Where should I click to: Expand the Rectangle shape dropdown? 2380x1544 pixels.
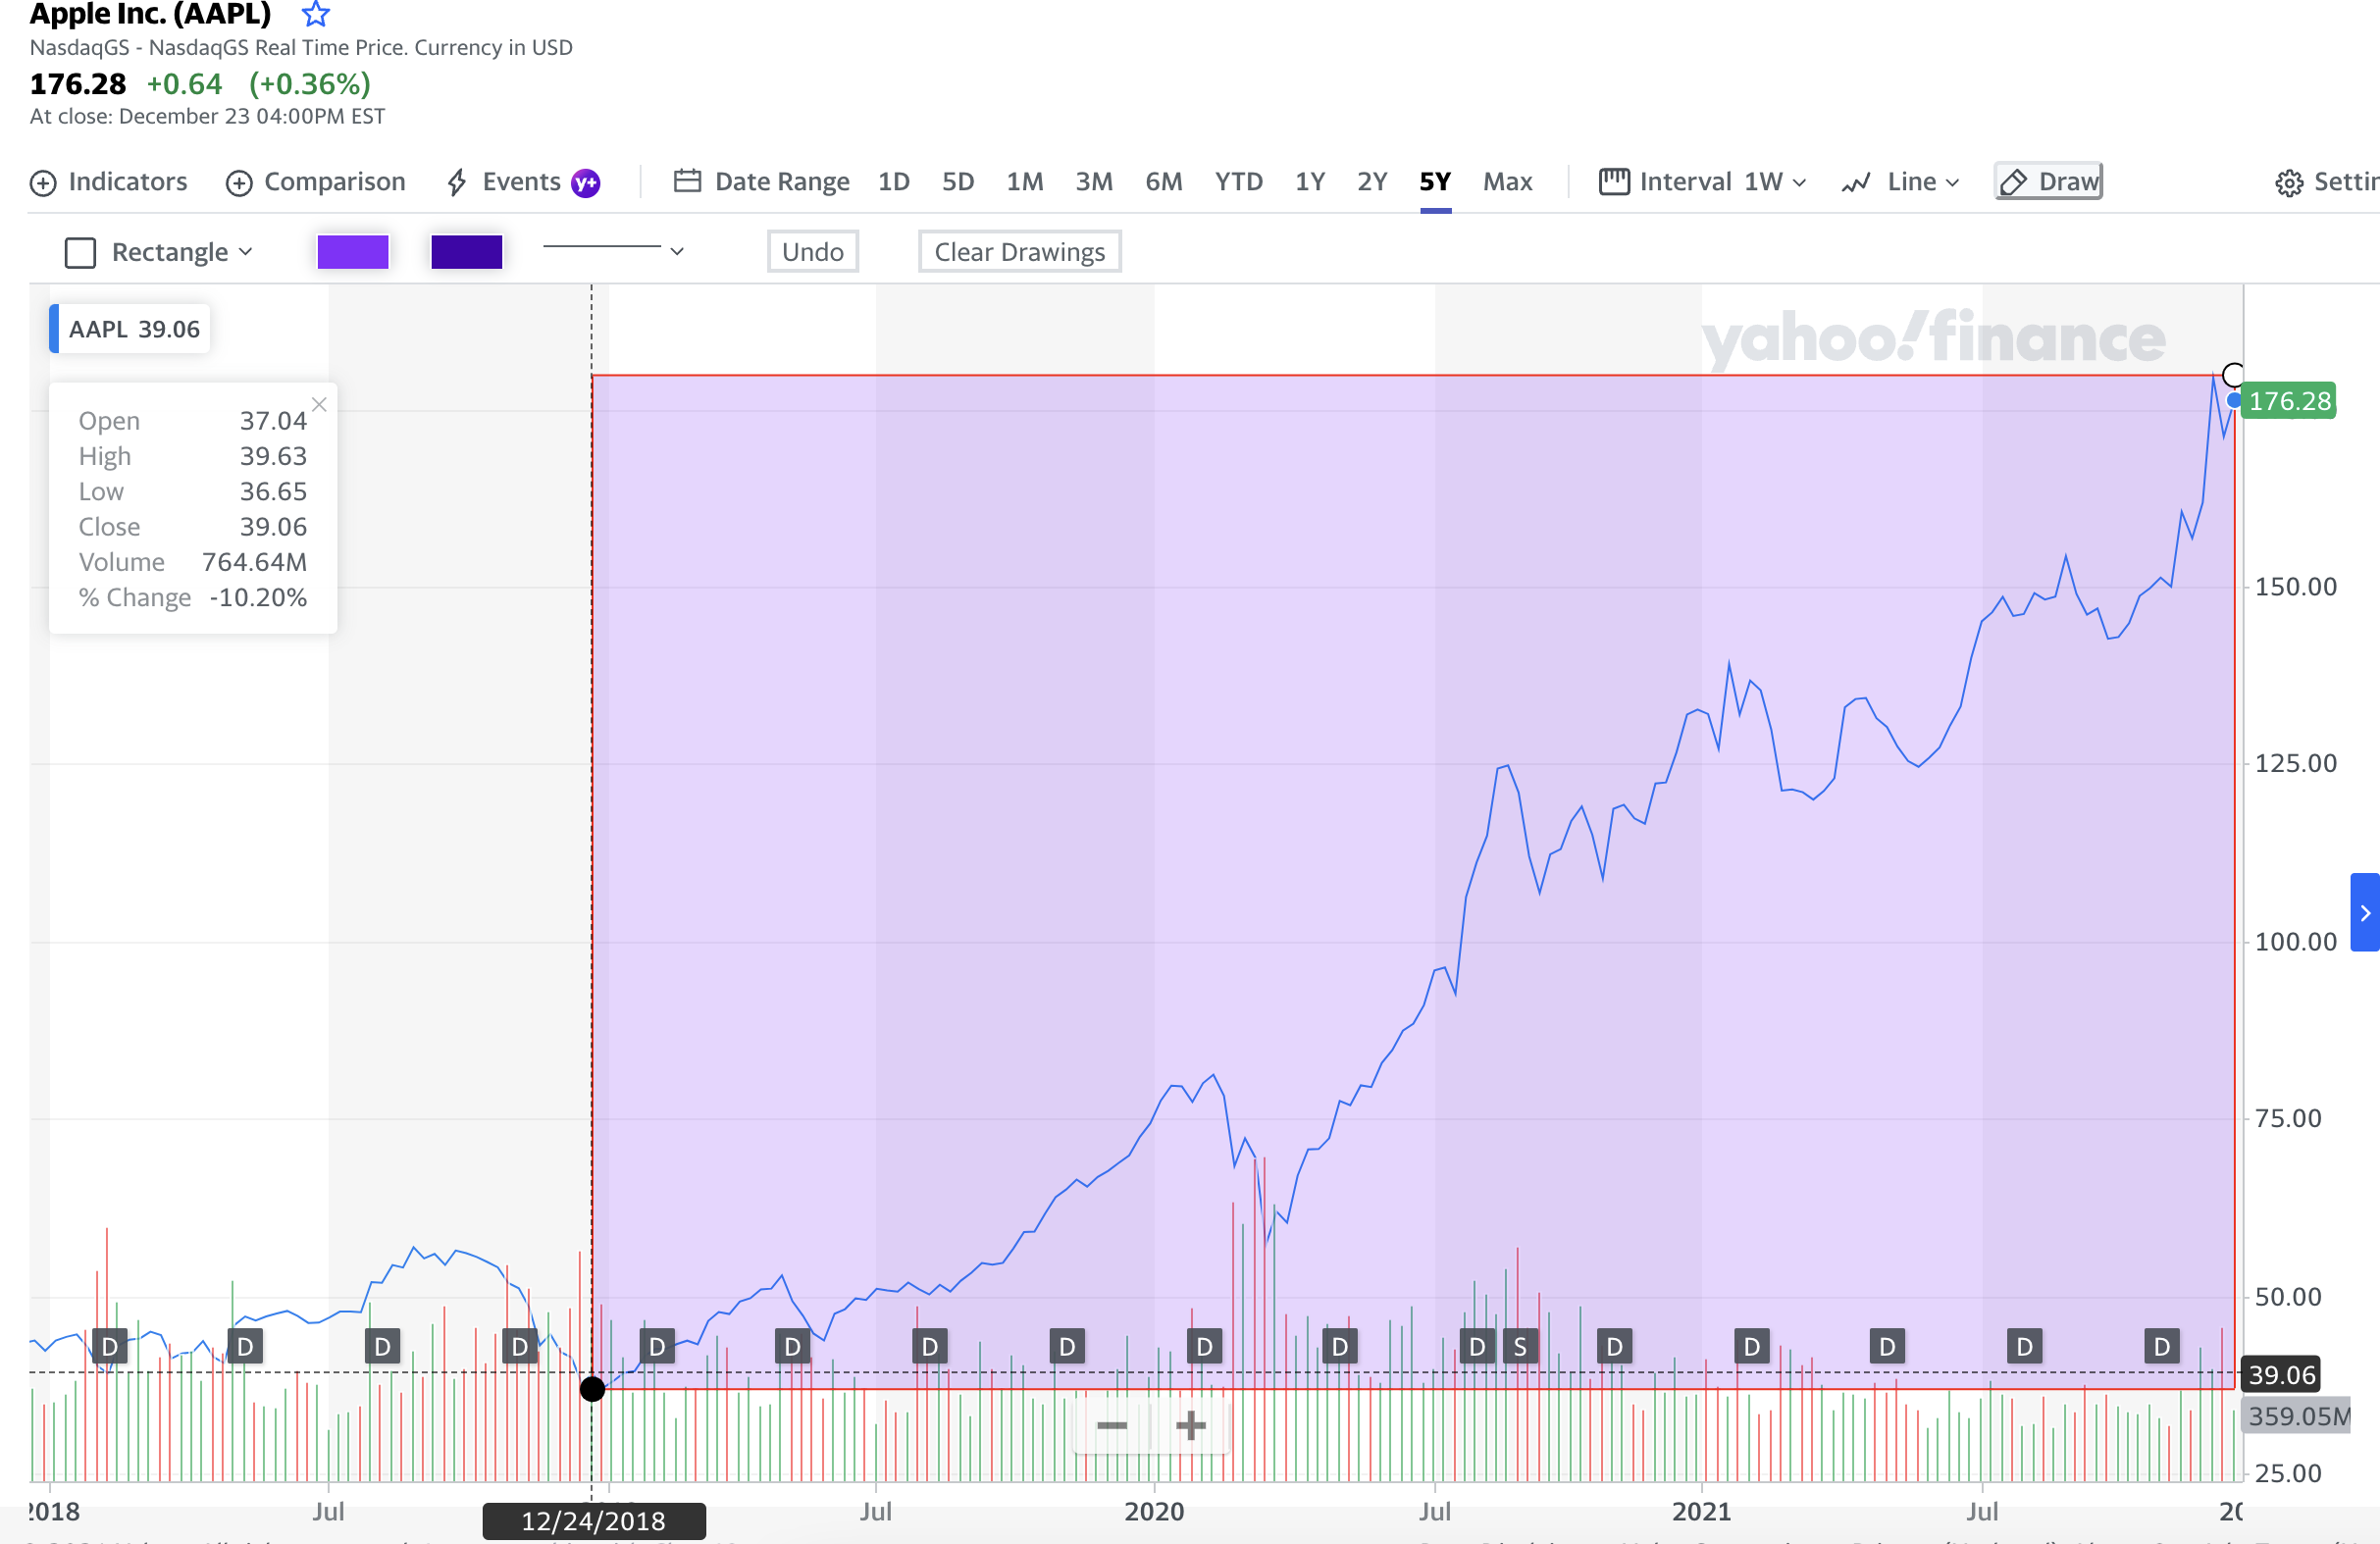pos(159,252)
